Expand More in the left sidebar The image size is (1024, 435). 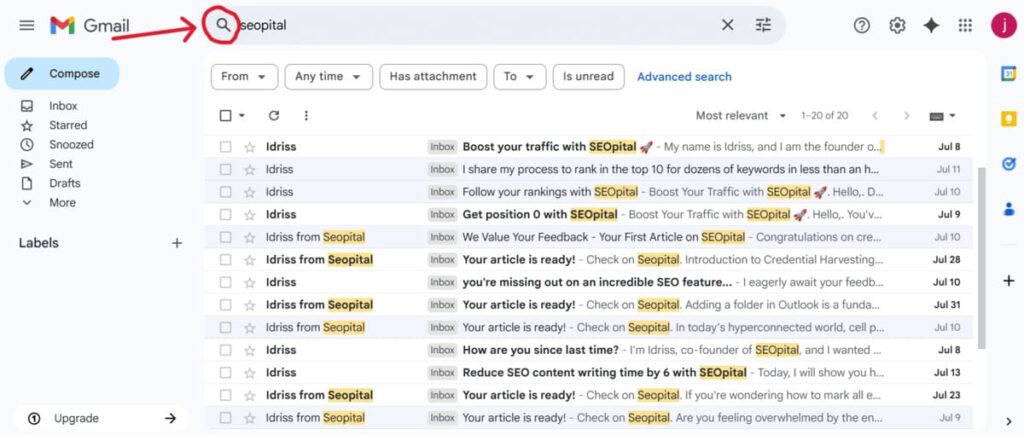[62, 203]
